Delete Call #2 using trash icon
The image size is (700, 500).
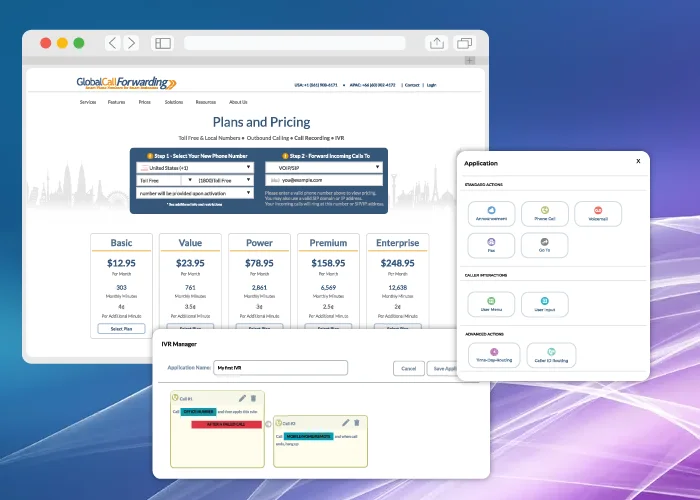pos(356,423)
